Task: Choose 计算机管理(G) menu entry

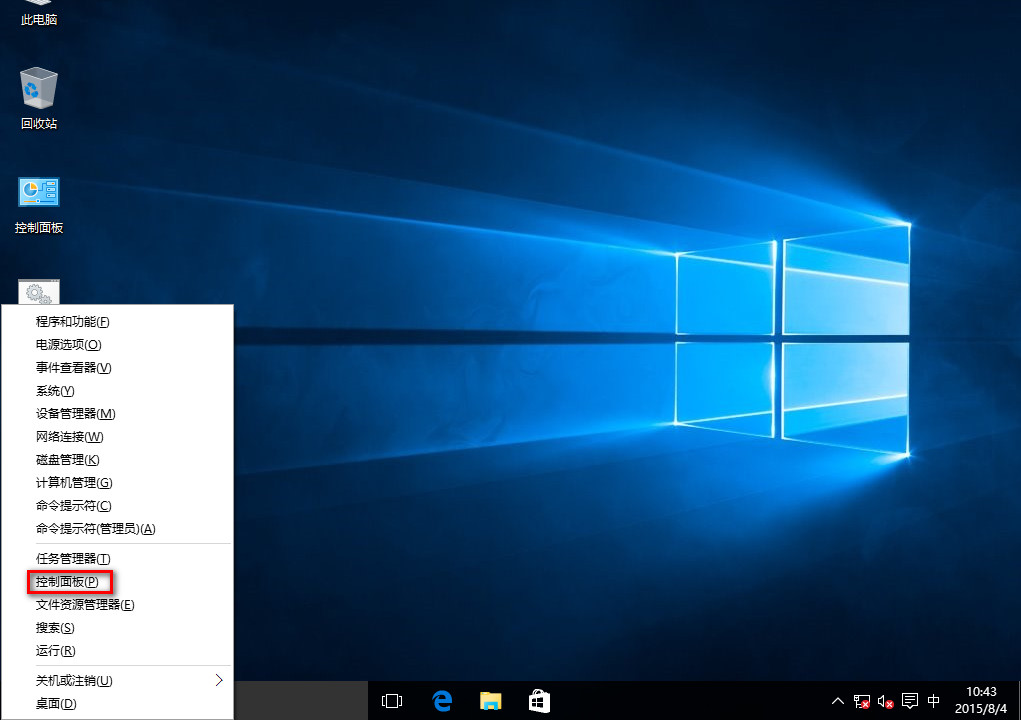Action: [x=117, y=482]
